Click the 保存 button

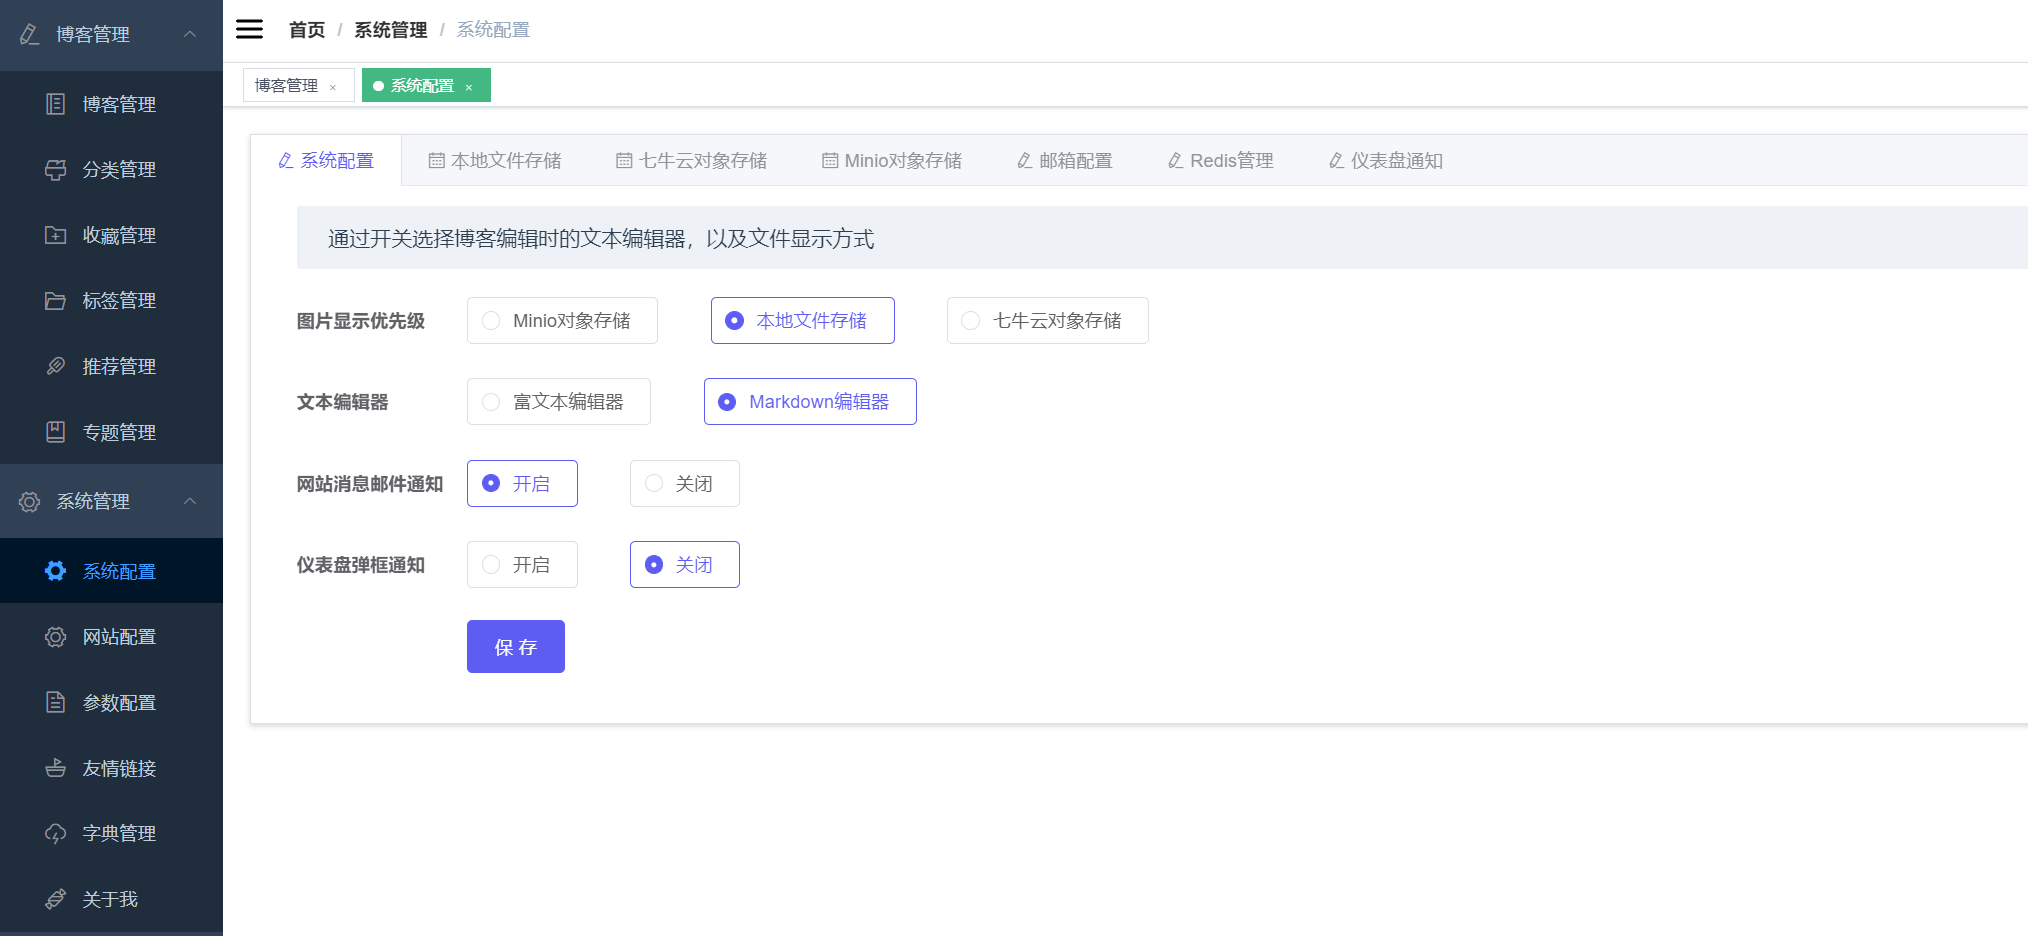coord(516,646)
